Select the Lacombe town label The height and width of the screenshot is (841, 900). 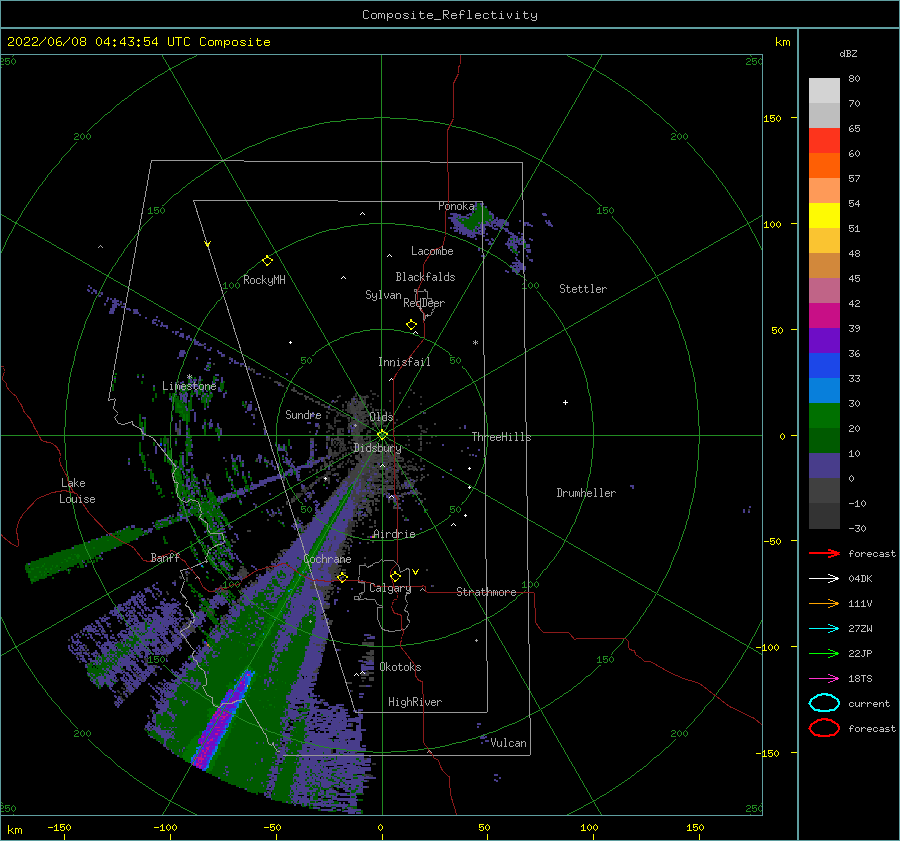[432, 251]
